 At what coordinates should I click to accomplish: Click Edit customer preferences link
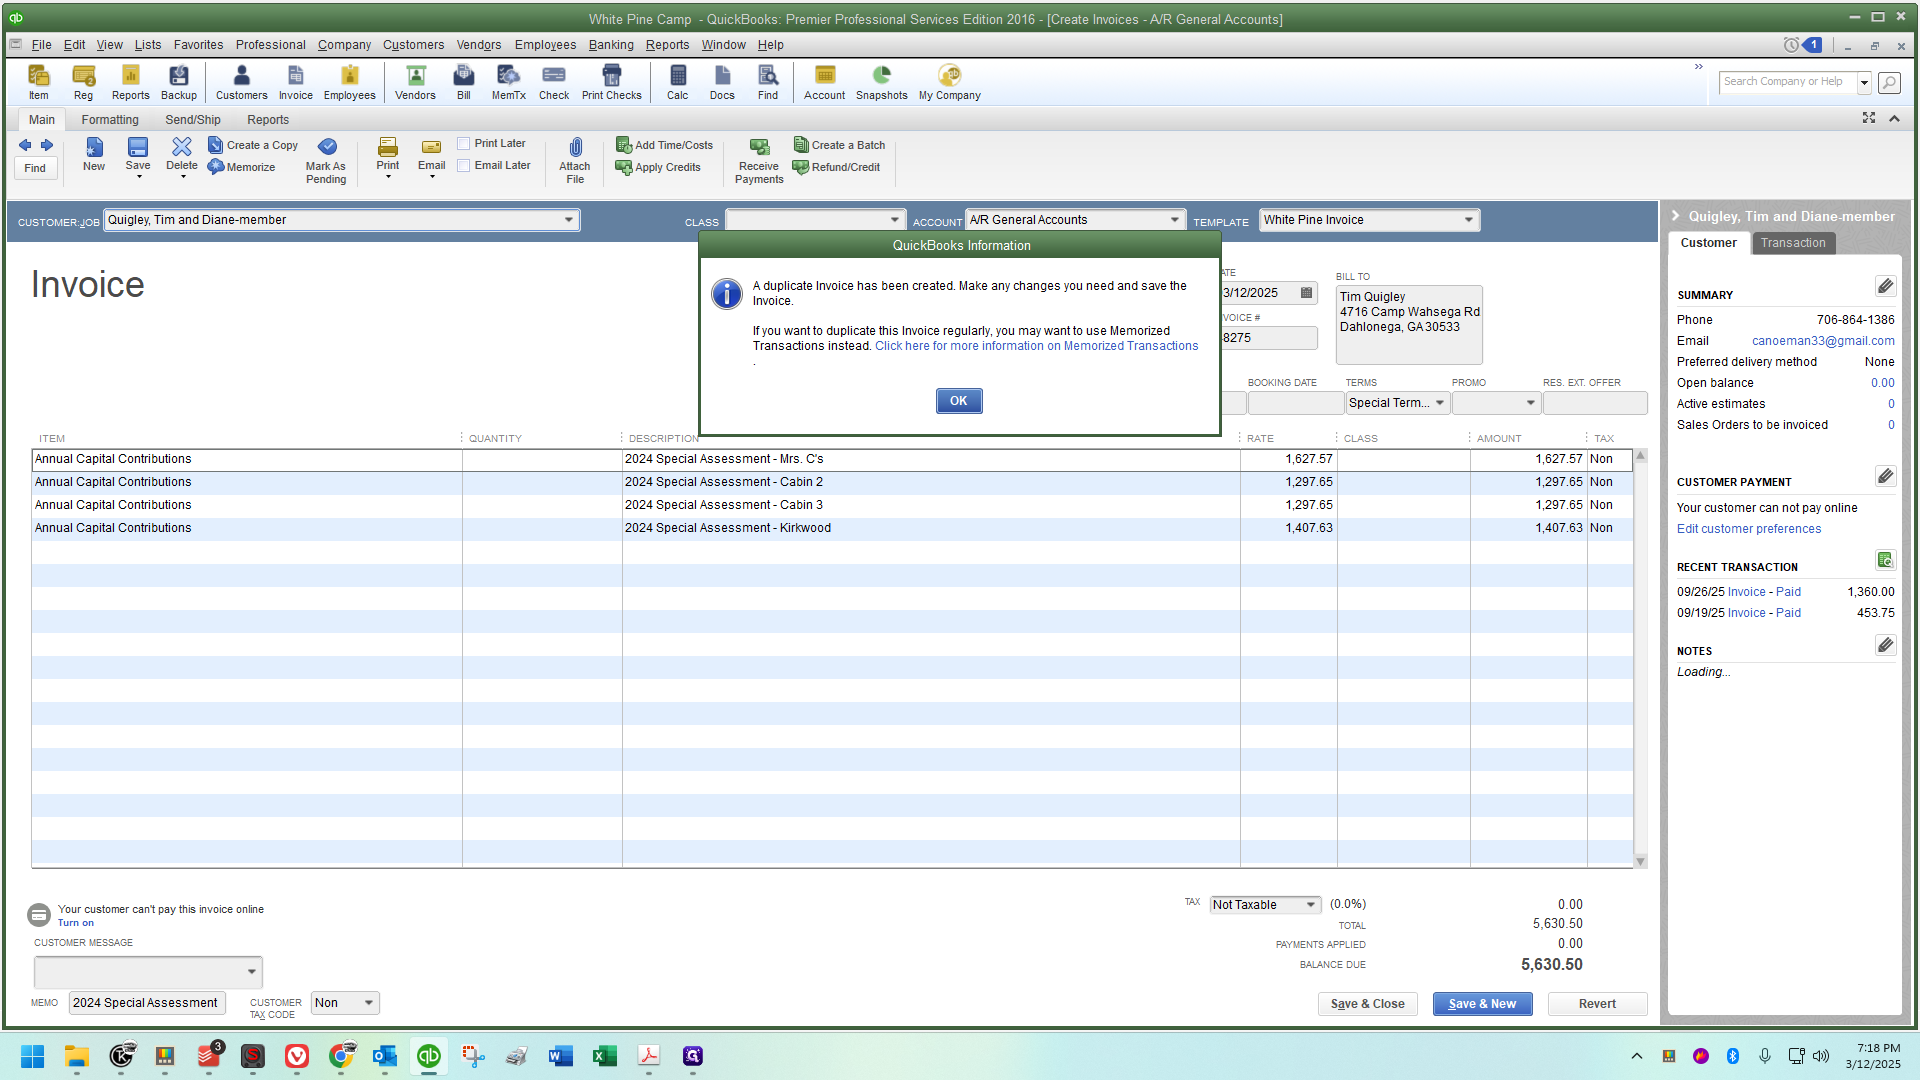(1749, 529)
